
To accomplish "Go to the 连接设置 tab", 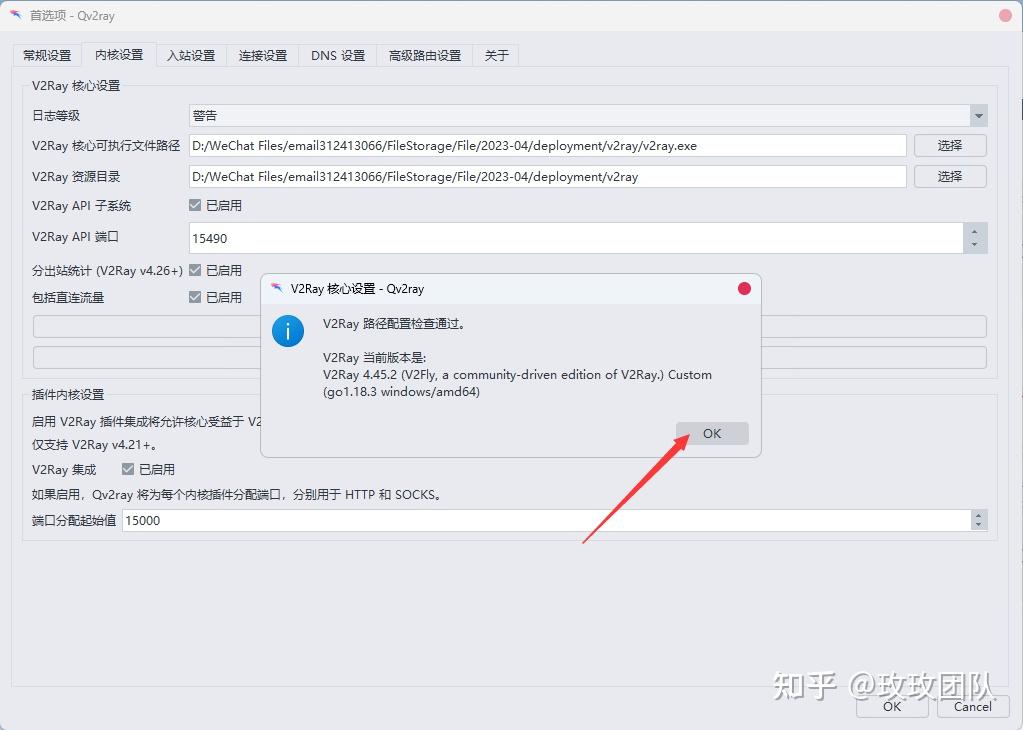I will coord(263,55).
